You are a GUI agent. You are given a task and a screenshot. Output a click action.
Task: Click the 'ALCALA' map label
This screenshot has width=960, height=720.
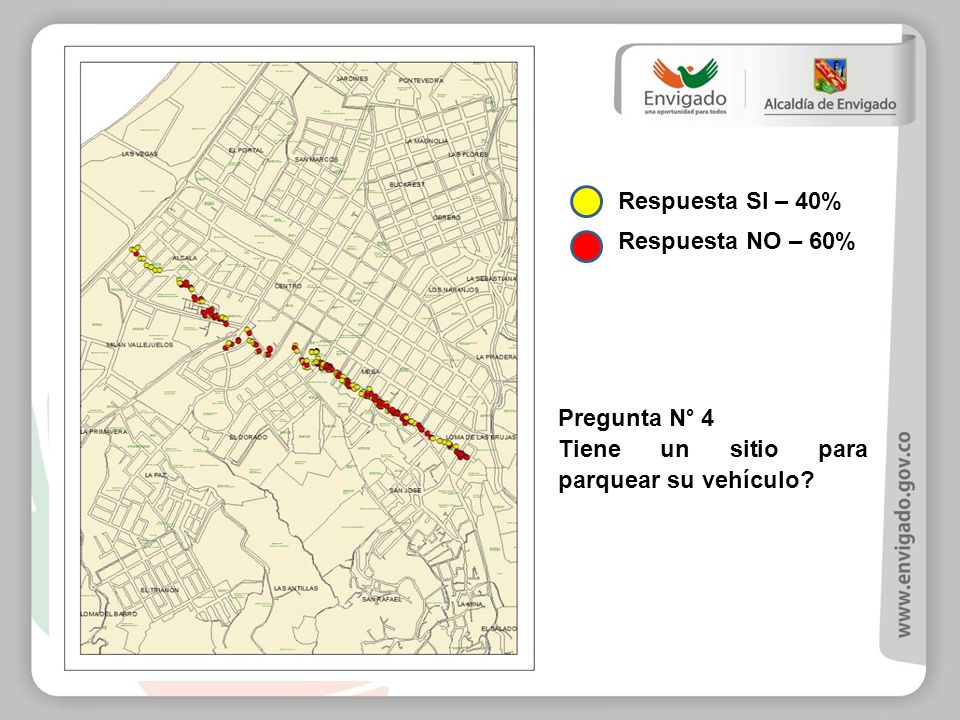pyautogui.click(x=184, y=258)
